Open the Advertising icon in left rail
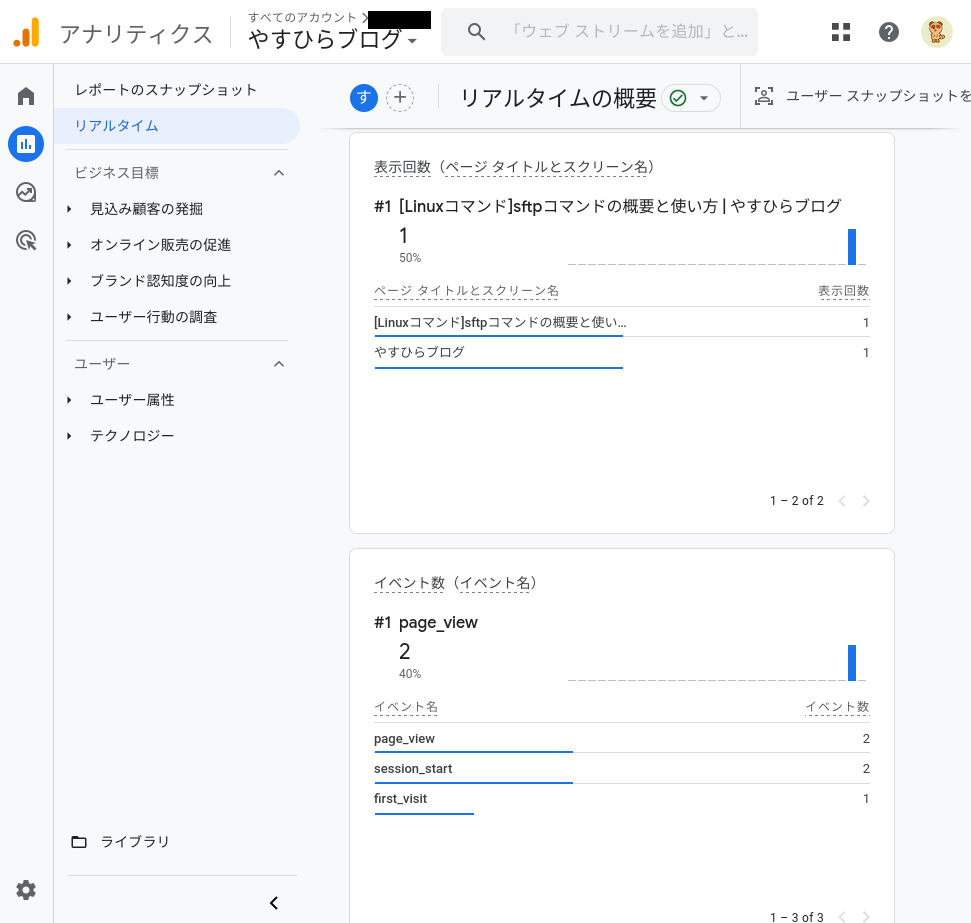This screenshot has width=971, height=923. (26, 240)
